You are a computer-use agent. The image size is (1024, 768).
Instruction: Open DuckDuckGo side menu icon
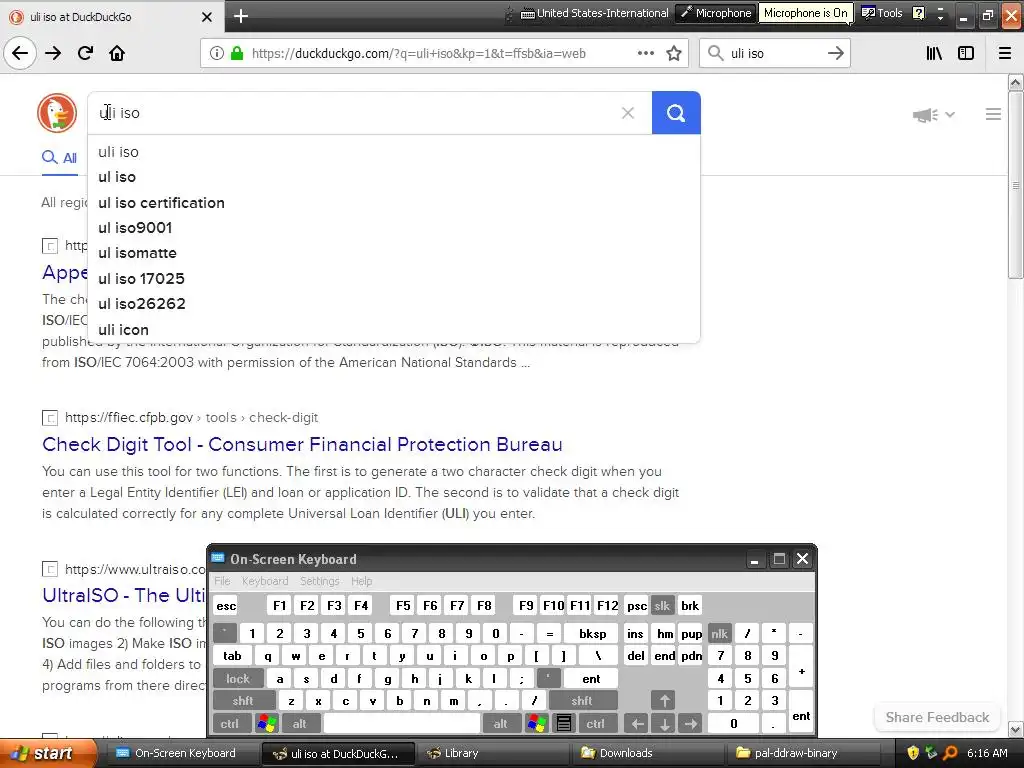pyautogui.click(x=993, y=114)
